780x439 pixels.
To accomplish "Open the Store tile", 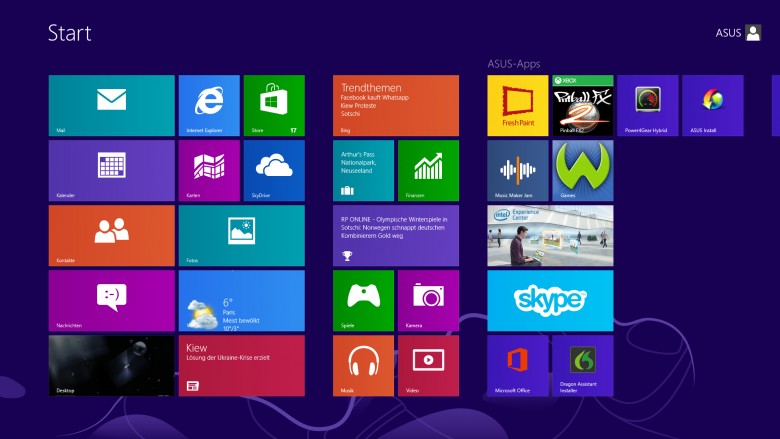I will pyautogui.click(x=274, y=105).
